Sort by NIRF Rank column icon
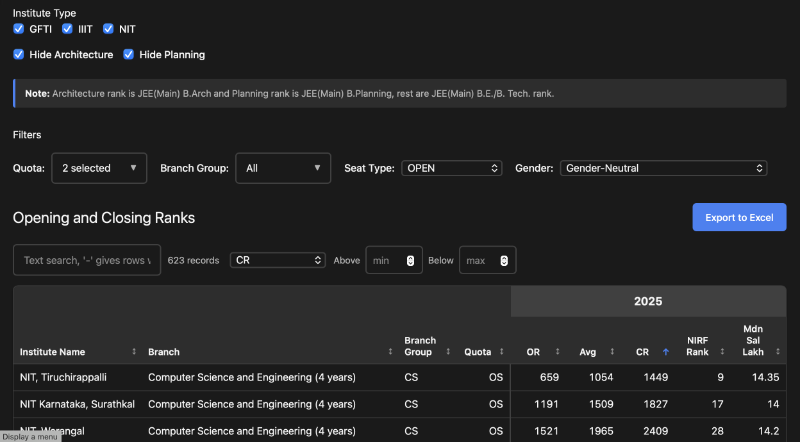 722,352
